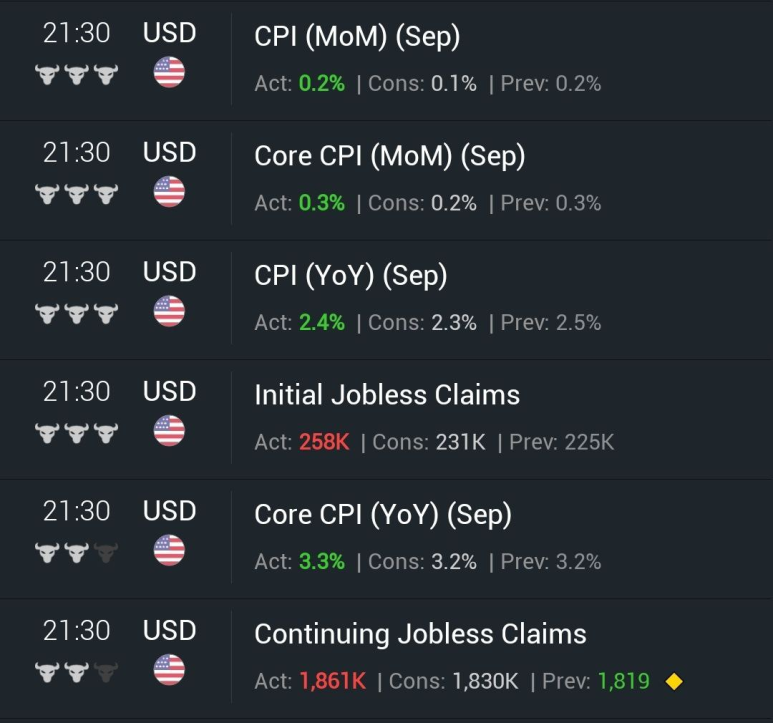Screen dimensions: 773x723
Task: Tap the US flag beside Continuing Jobless Claims
Action: tap(169, 670)
